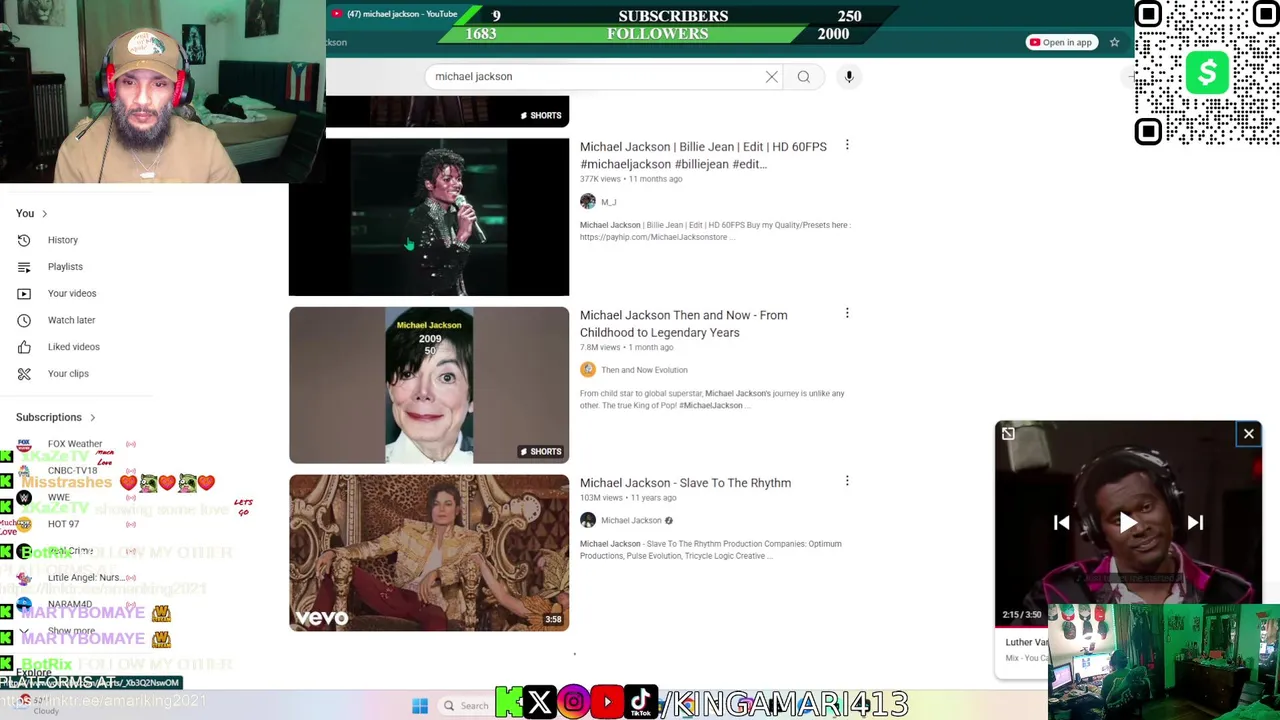
Task: Open Playlists in the sidebar
Action: [x=65, y=267]
